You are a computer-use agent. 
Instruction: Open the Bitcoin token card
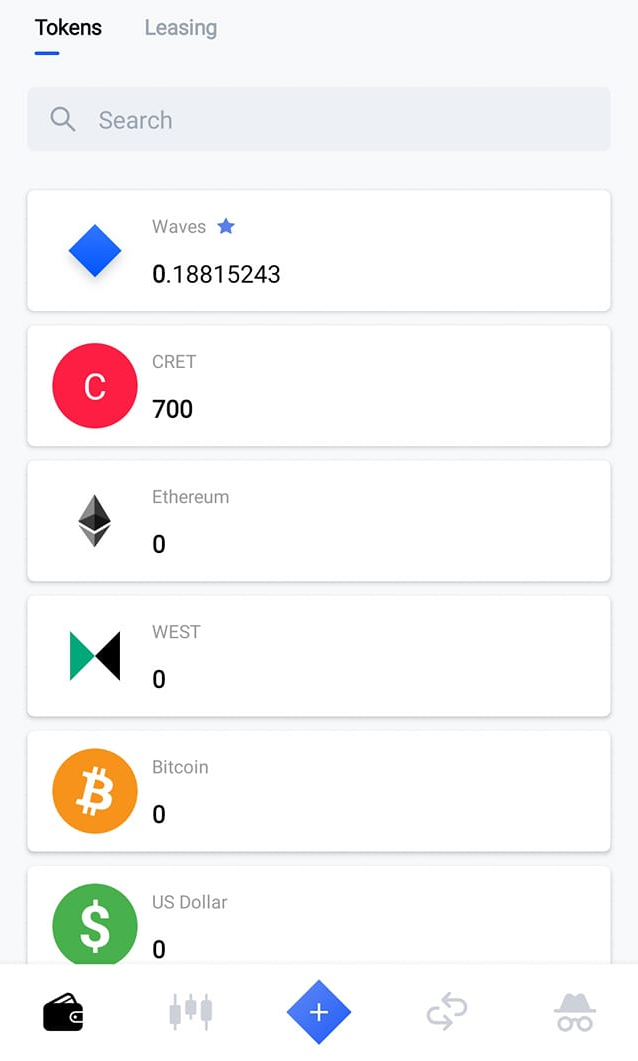click(x=380, y=791)
